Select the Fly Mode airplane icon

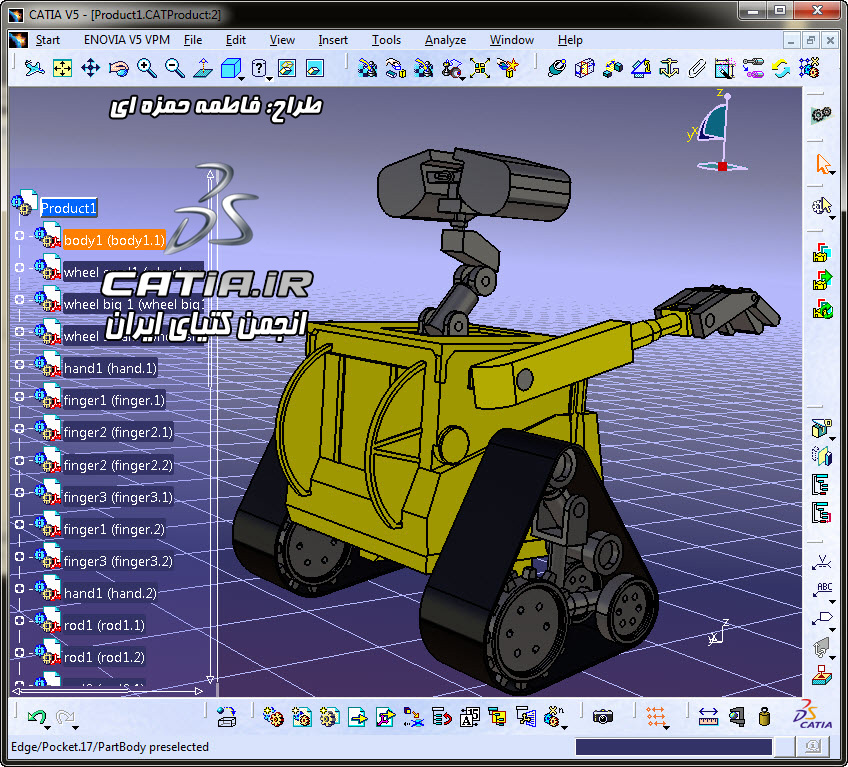coord(34,69)
